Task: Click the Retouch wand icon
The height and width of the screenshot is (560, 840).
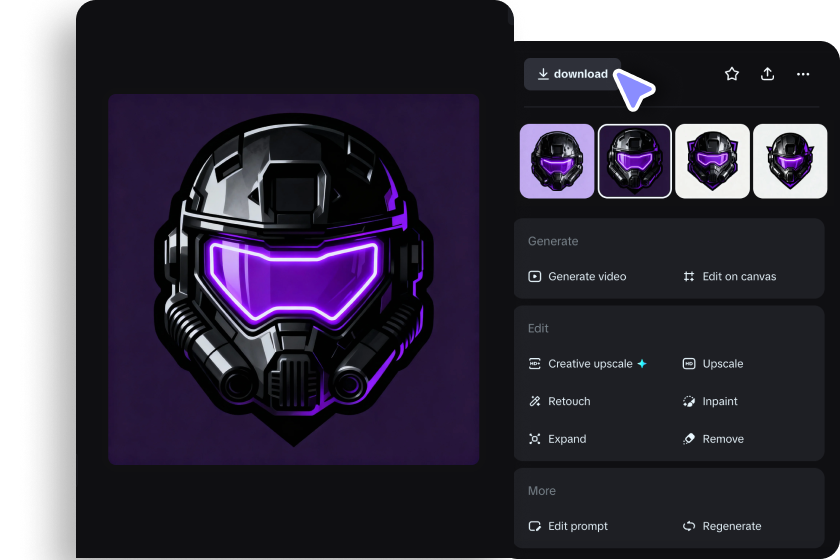Action: (x=535, y=401)
